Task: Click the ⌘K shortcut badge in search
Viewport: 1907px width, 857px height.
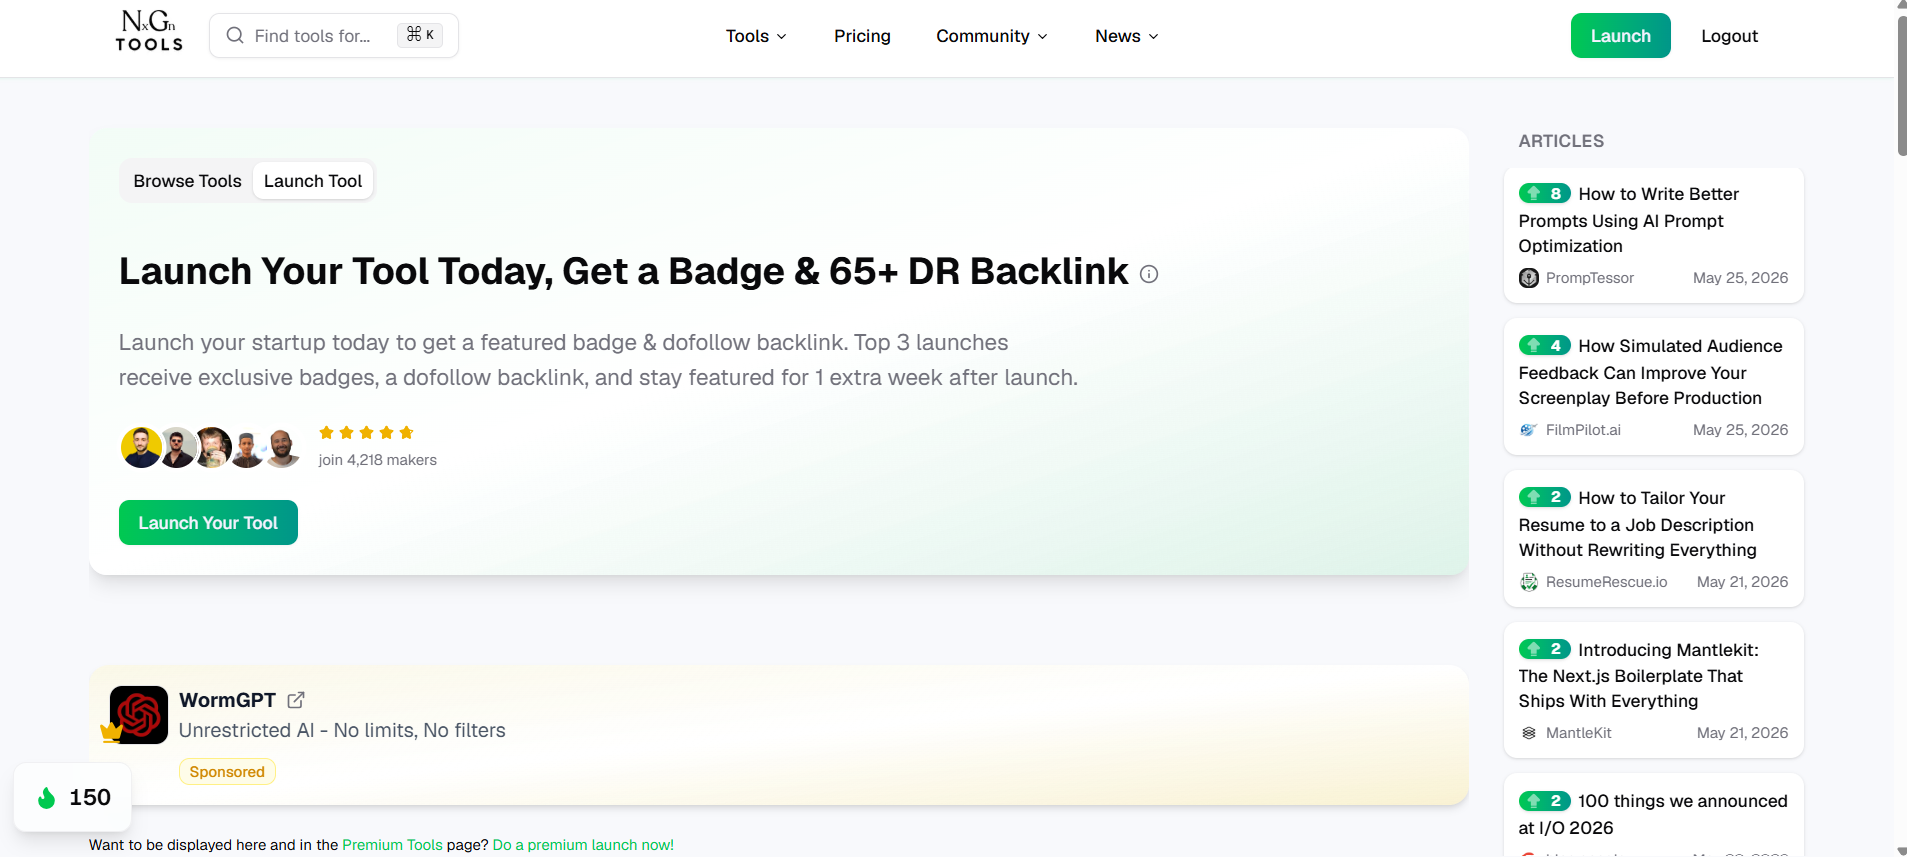Action: coord(420,35)
